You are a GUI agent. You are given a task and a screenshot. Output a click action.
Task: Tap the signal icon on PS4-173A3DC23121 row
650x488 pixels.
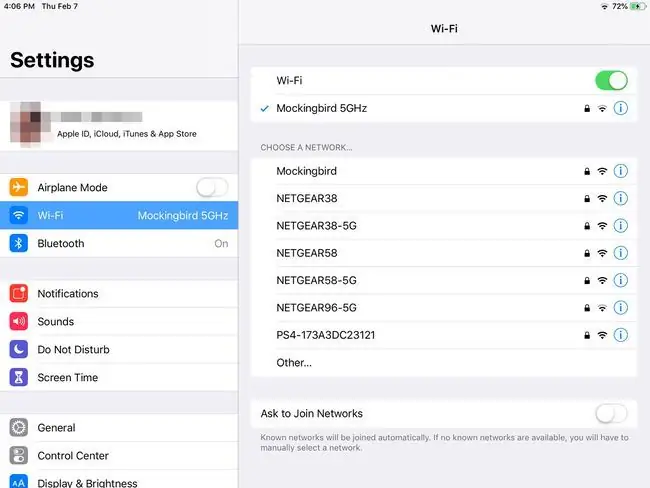pyautogui.click(x=602, y=335)
